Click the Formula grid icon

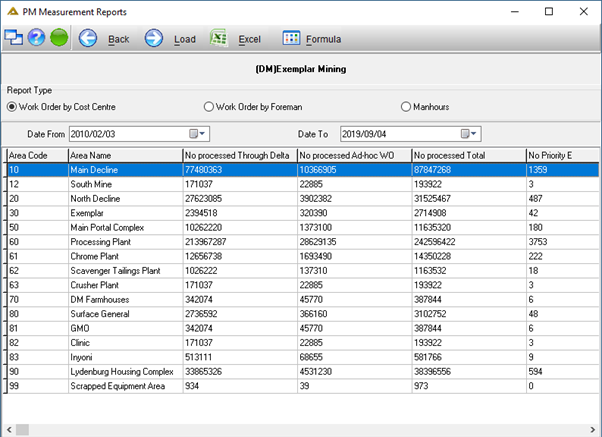pos(291,38)
